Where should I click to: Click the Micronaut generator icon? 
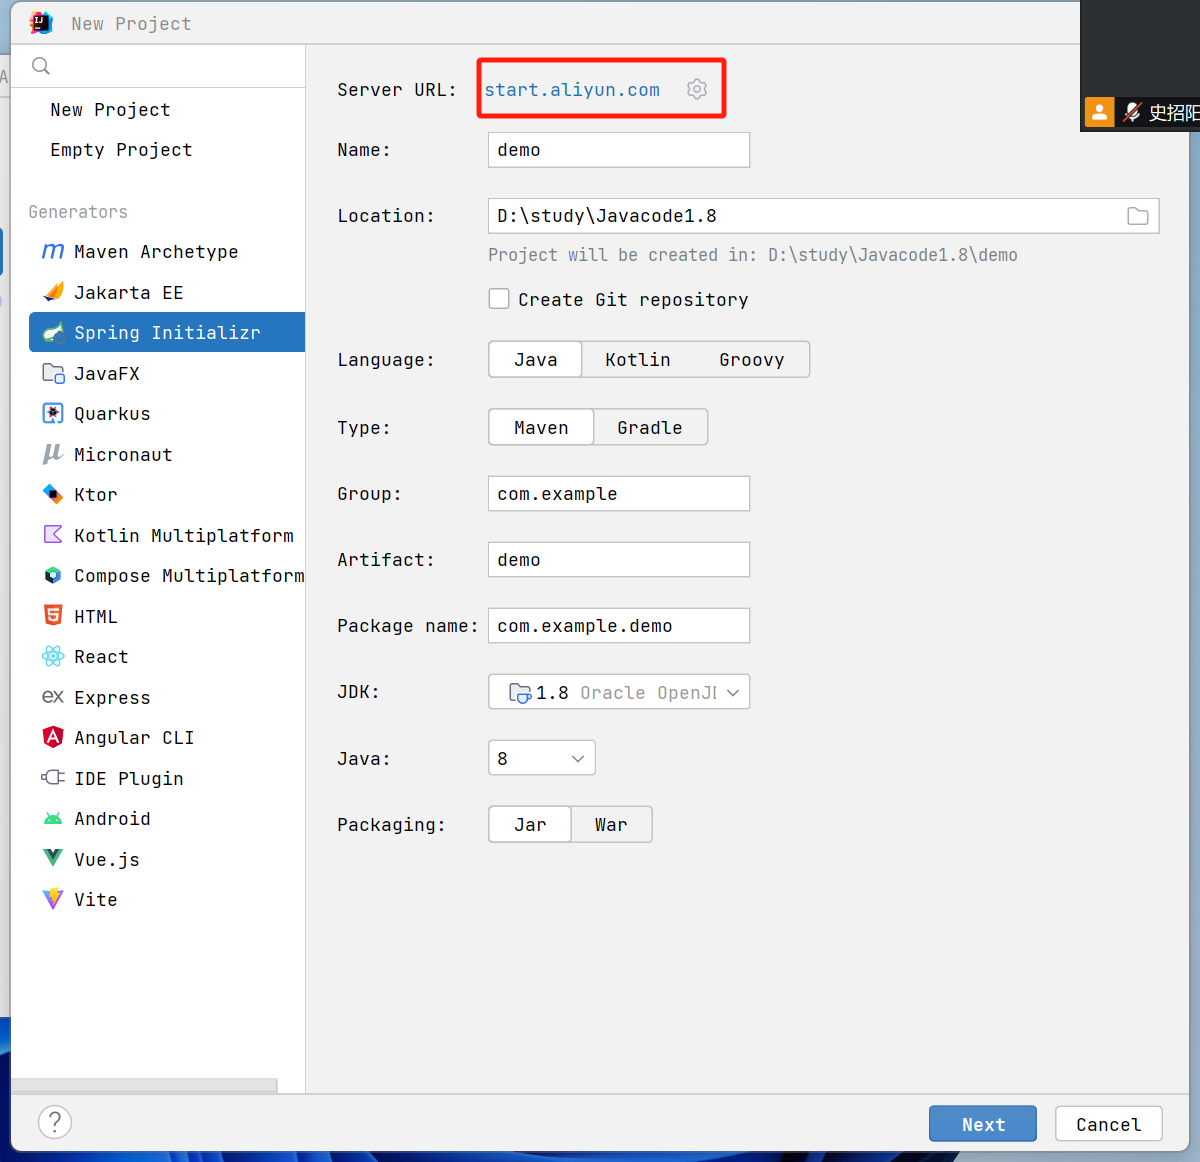[x=52, y=454]
